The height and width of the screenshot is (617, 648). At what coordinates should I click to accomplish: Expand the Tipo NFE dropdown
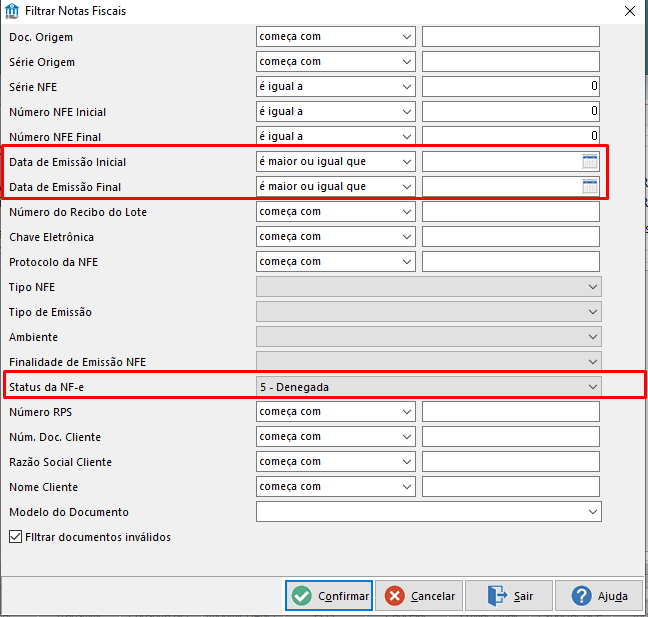(429, 287)
